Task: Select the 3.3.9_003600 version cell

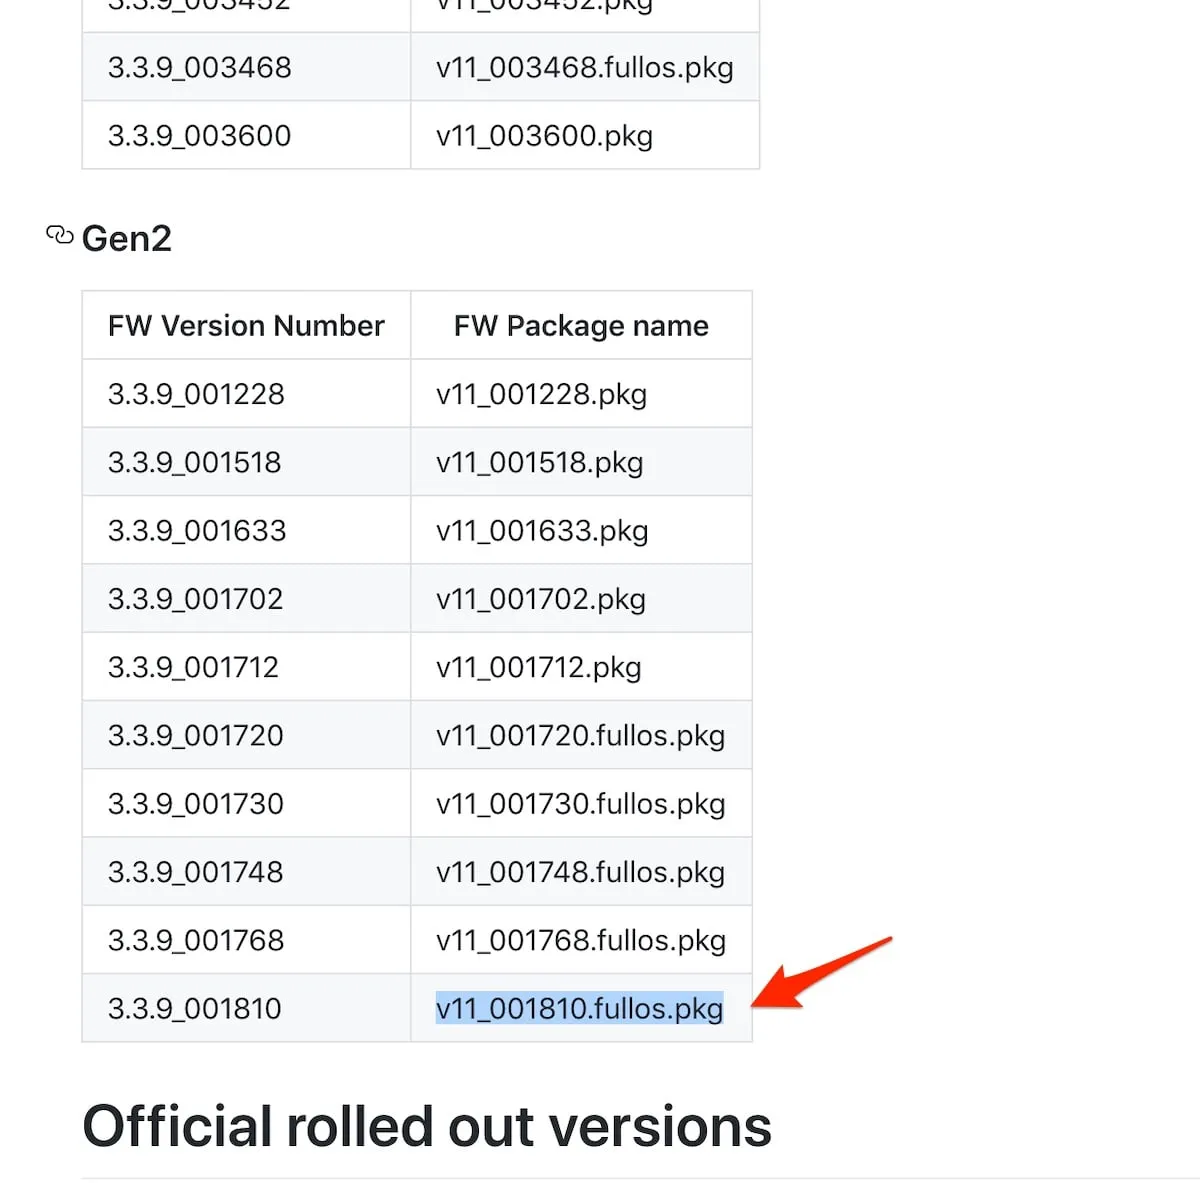Action: click(x=200, y=136)
